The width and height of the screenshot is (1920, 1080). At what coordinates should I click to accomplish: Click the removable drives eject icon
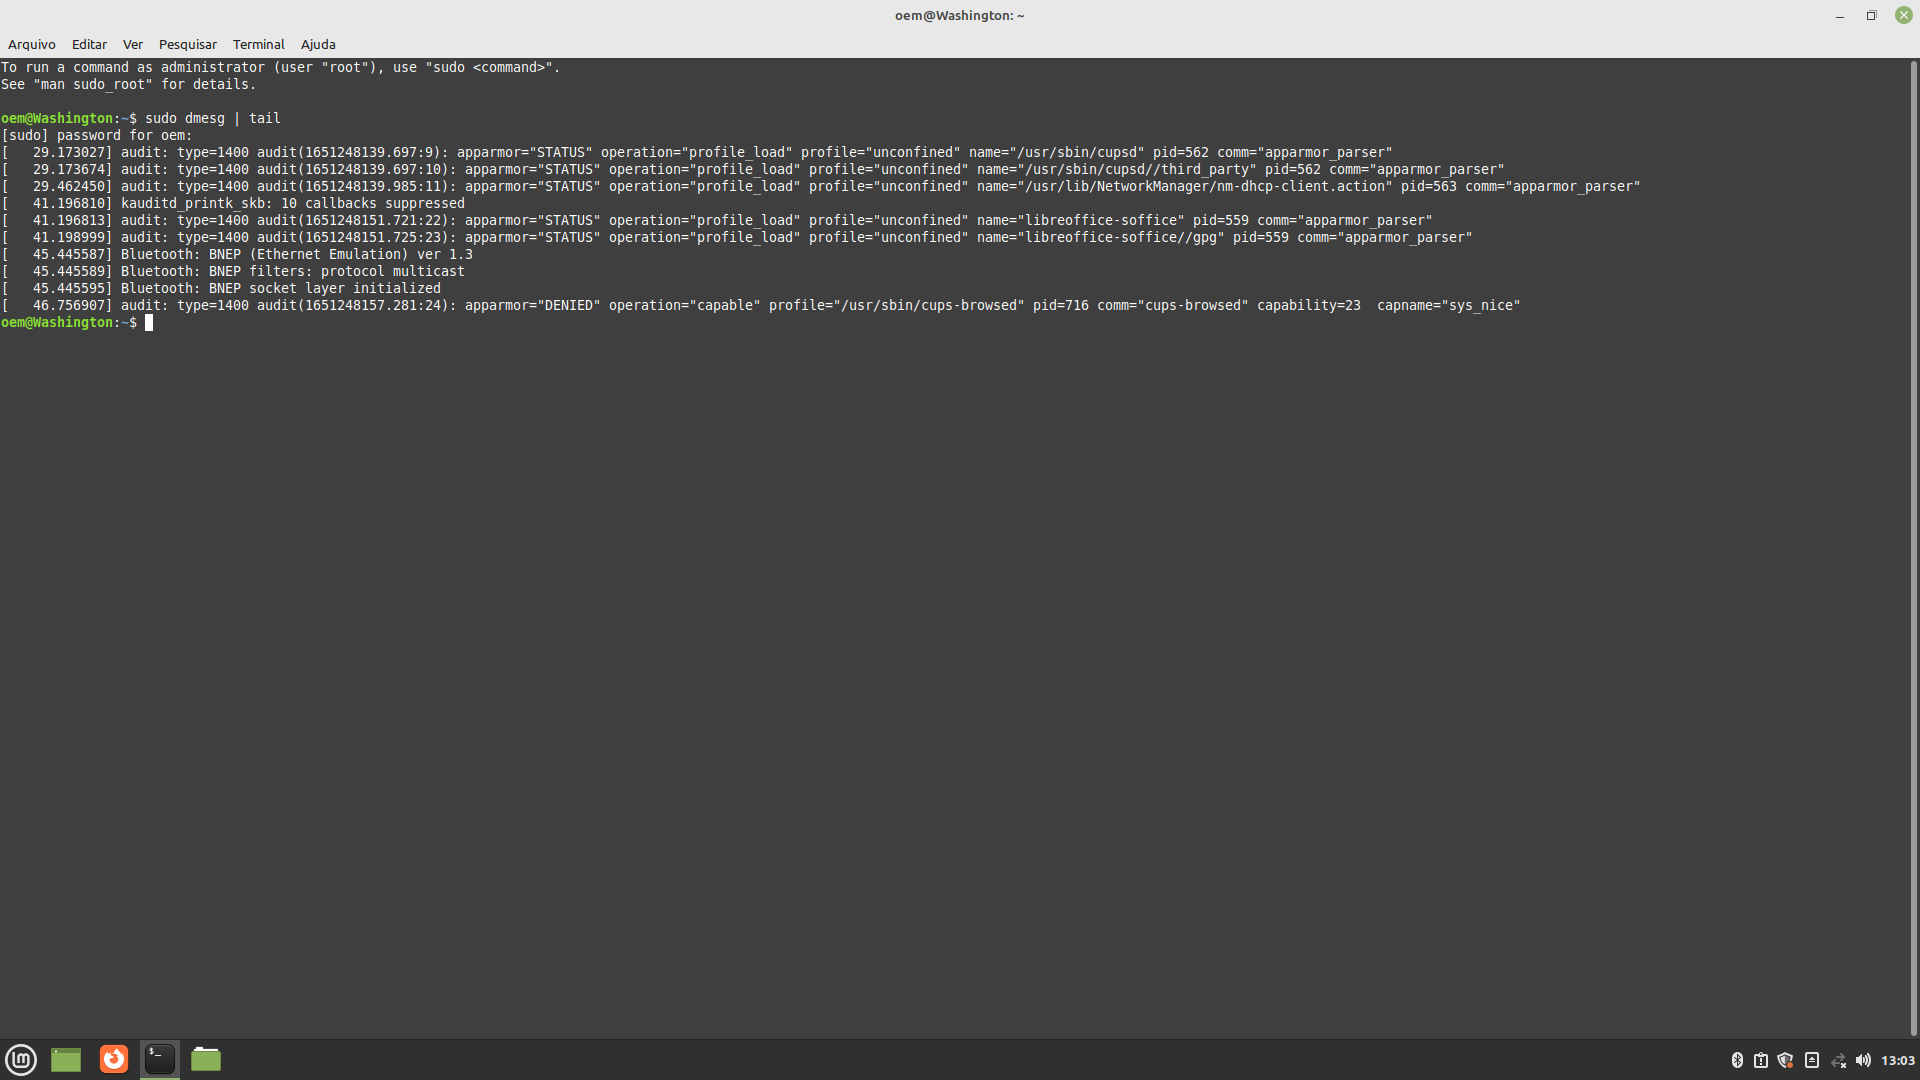click(1812, 1060)
